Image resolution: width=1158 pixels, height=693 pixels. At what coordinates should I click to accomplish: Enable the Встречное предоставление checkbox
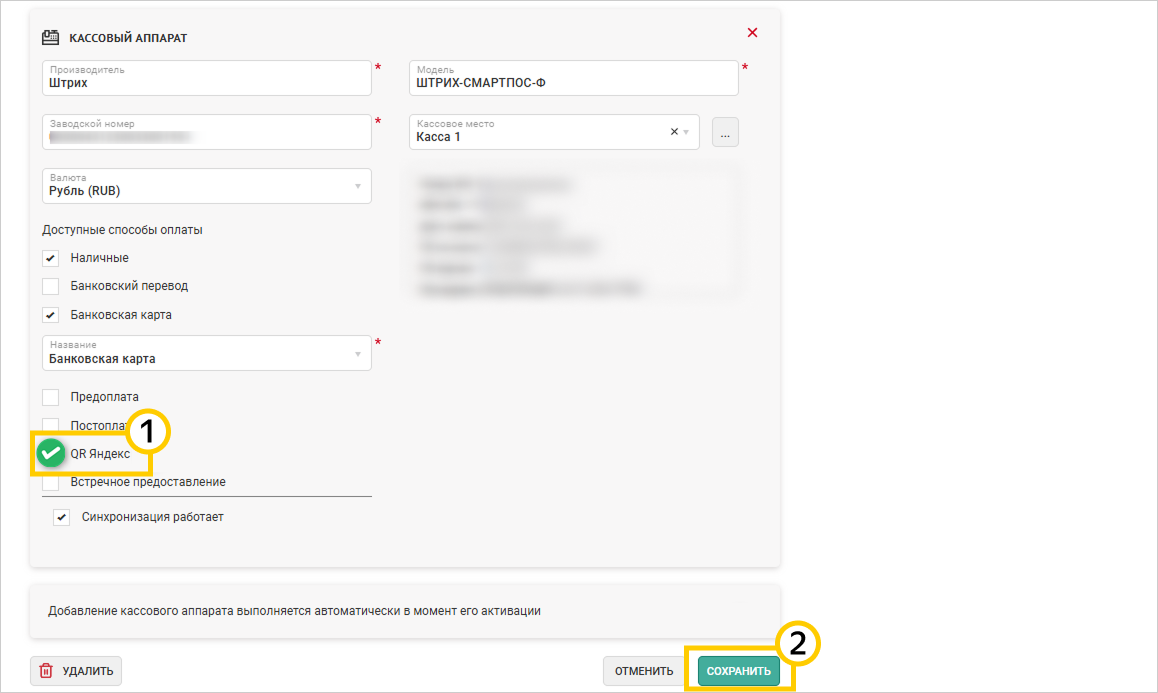click(x=50, y=482)
